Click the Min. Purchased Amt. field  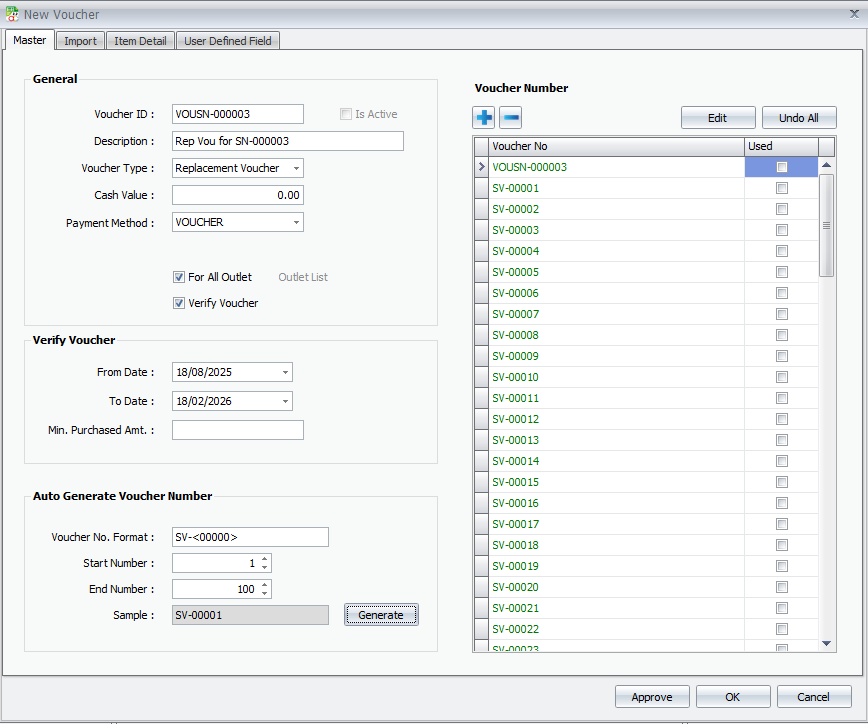point(238,430)
